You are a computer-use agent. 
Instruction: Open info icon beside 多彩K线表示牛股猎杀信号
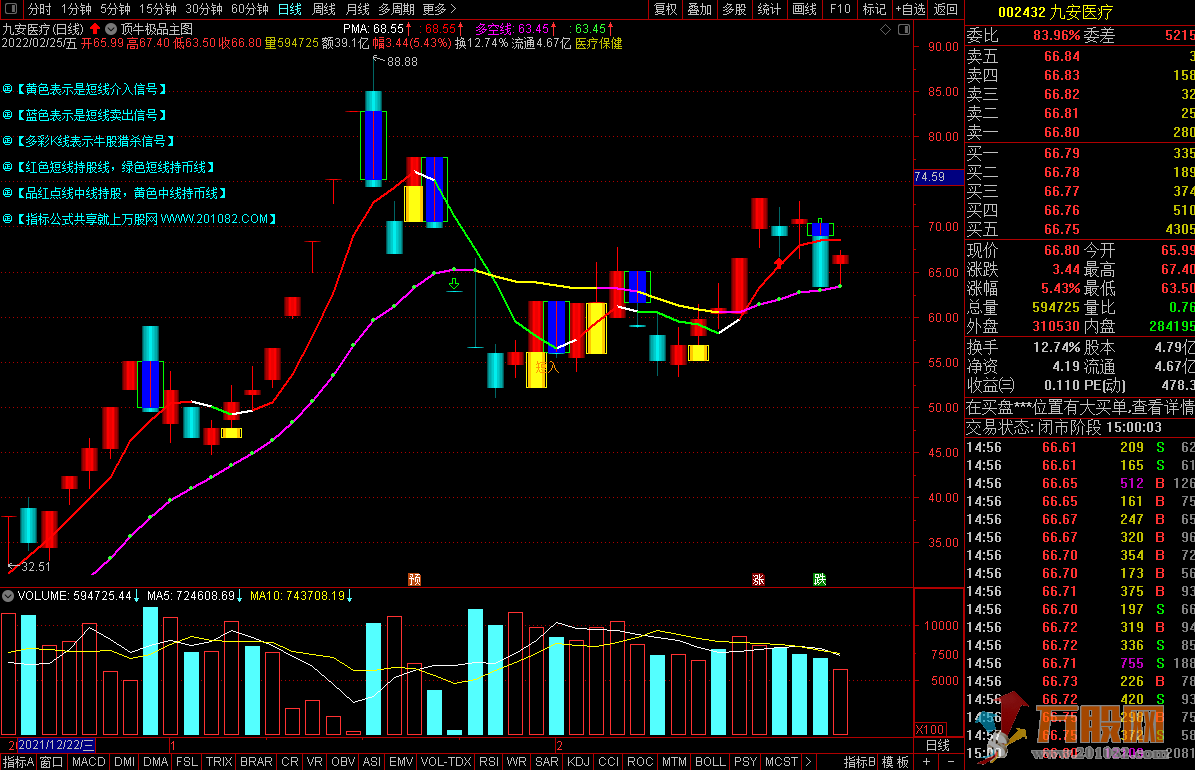(x=8, y=141)
